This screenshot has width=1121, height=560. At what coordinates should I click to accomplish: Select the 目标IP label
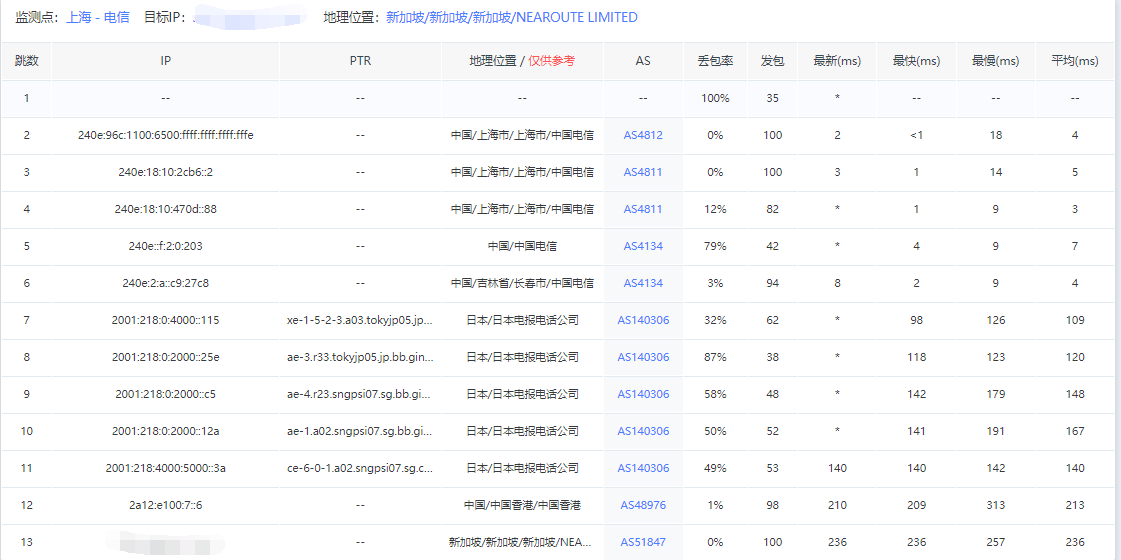(x=164, y=17)
